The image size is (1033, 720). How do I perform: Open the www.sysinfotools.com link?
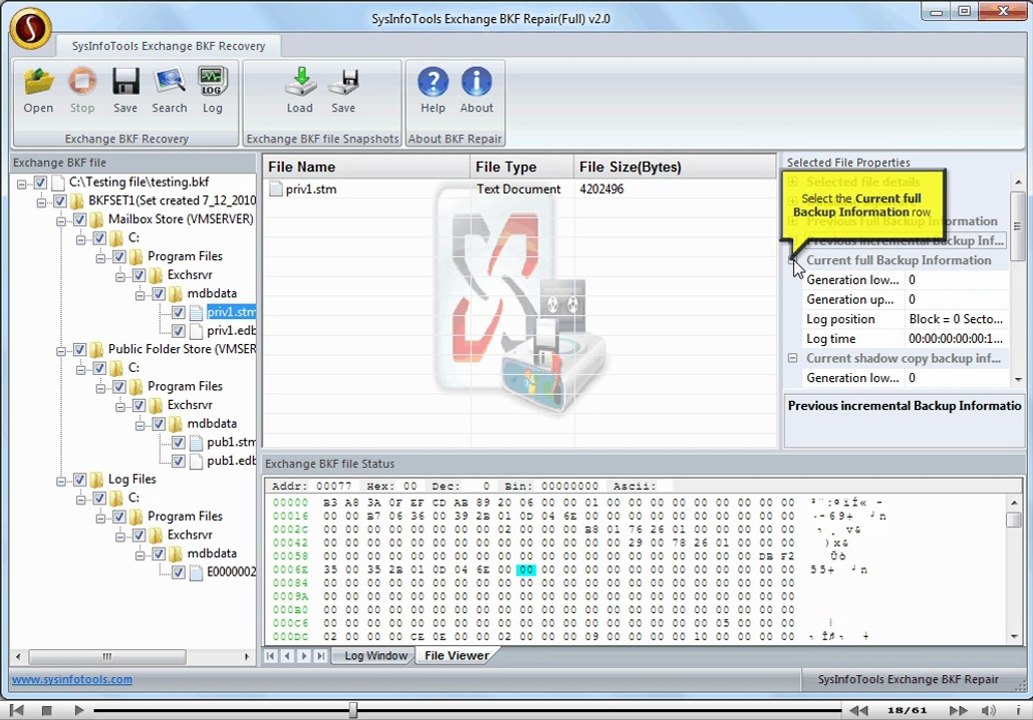pyautogui.click(x=72, y=679)
